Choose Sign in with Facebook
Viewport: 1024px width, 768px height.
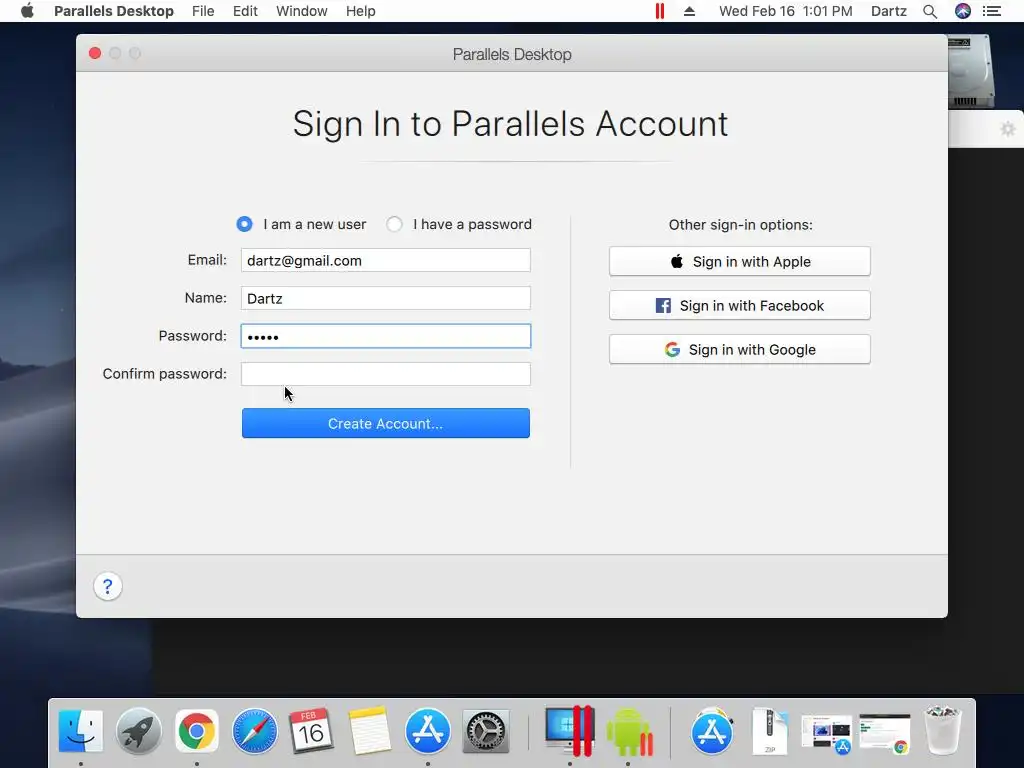coord(739,306)
